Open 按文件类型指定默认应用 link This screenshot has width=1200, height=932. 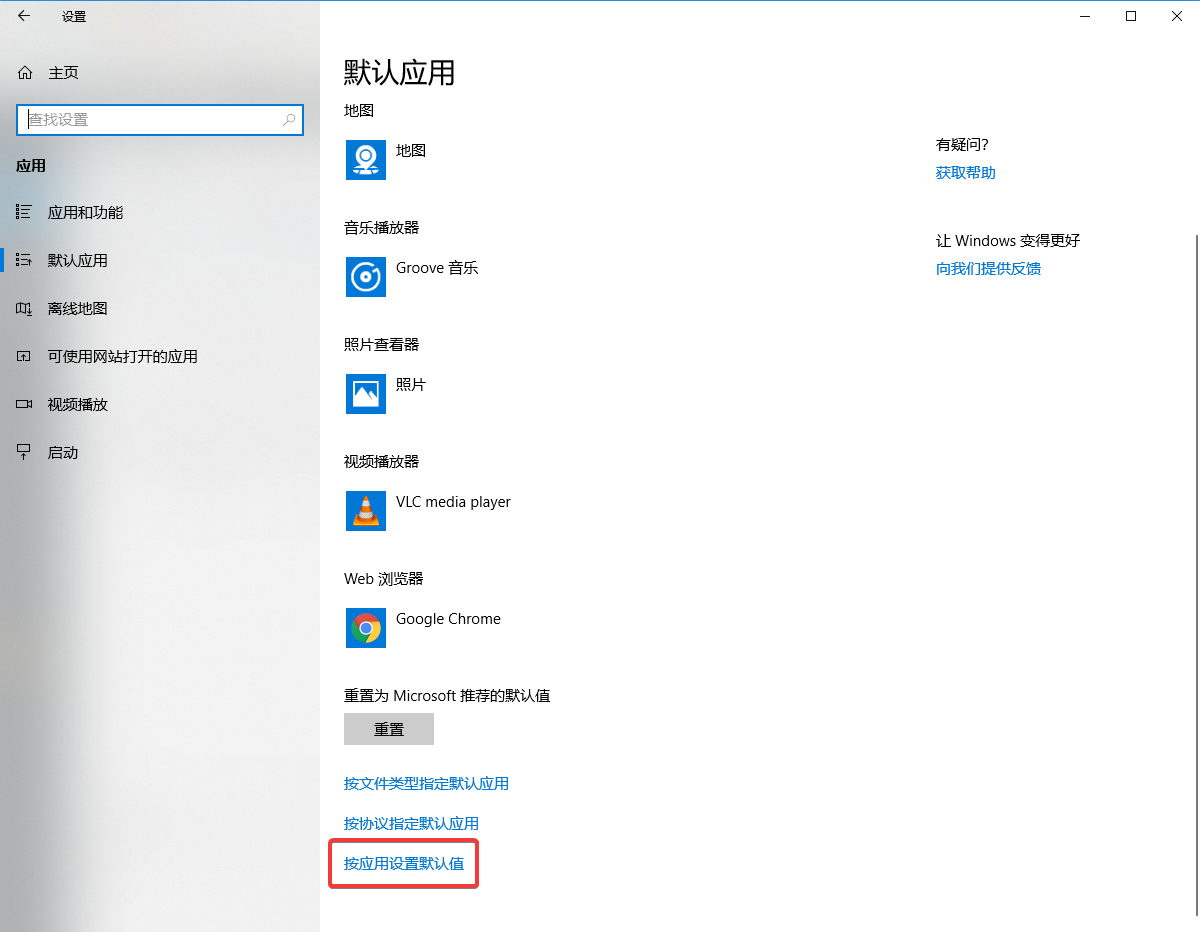pyautogui.click(x=426, y=783)
